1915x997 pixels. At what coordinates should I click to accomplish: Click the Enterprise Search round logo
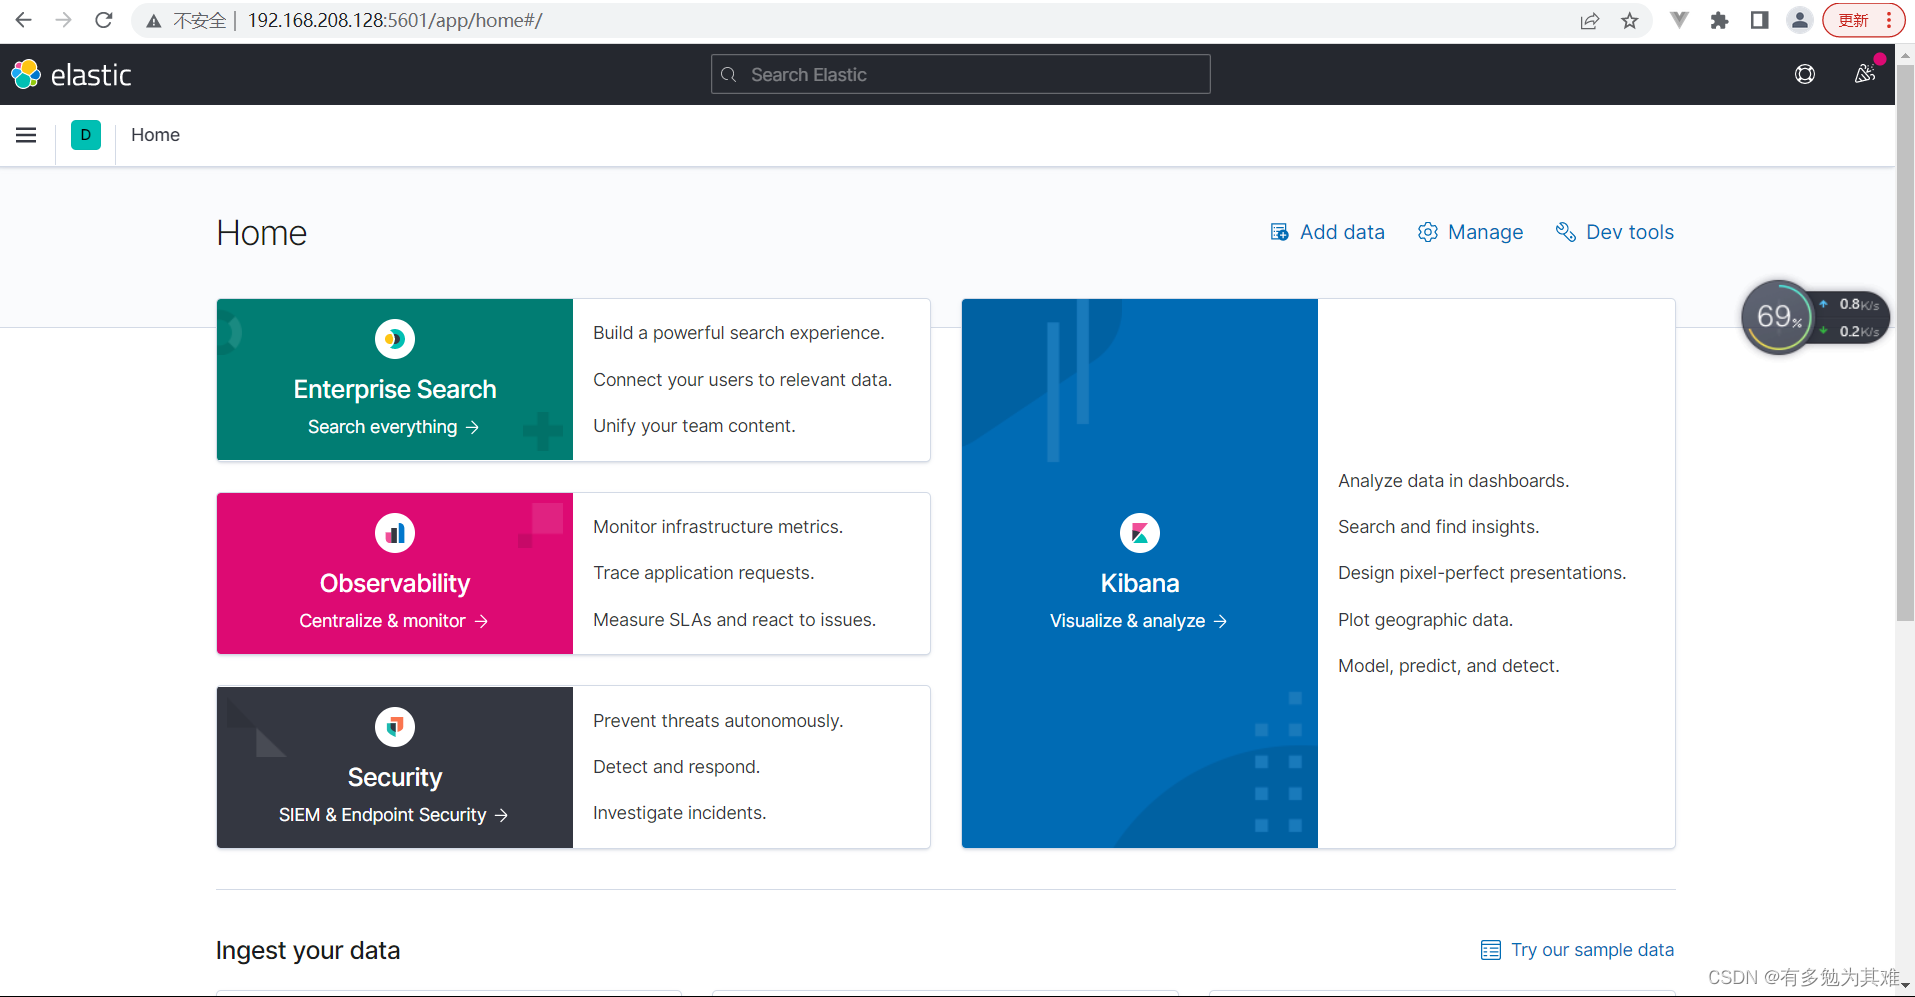point(395,339)
